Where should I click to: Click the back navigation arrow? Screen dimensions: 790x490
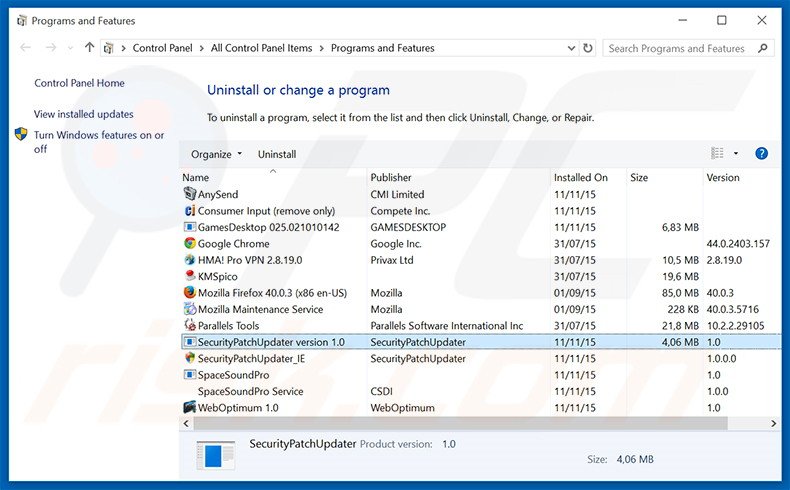coord(25,48)
